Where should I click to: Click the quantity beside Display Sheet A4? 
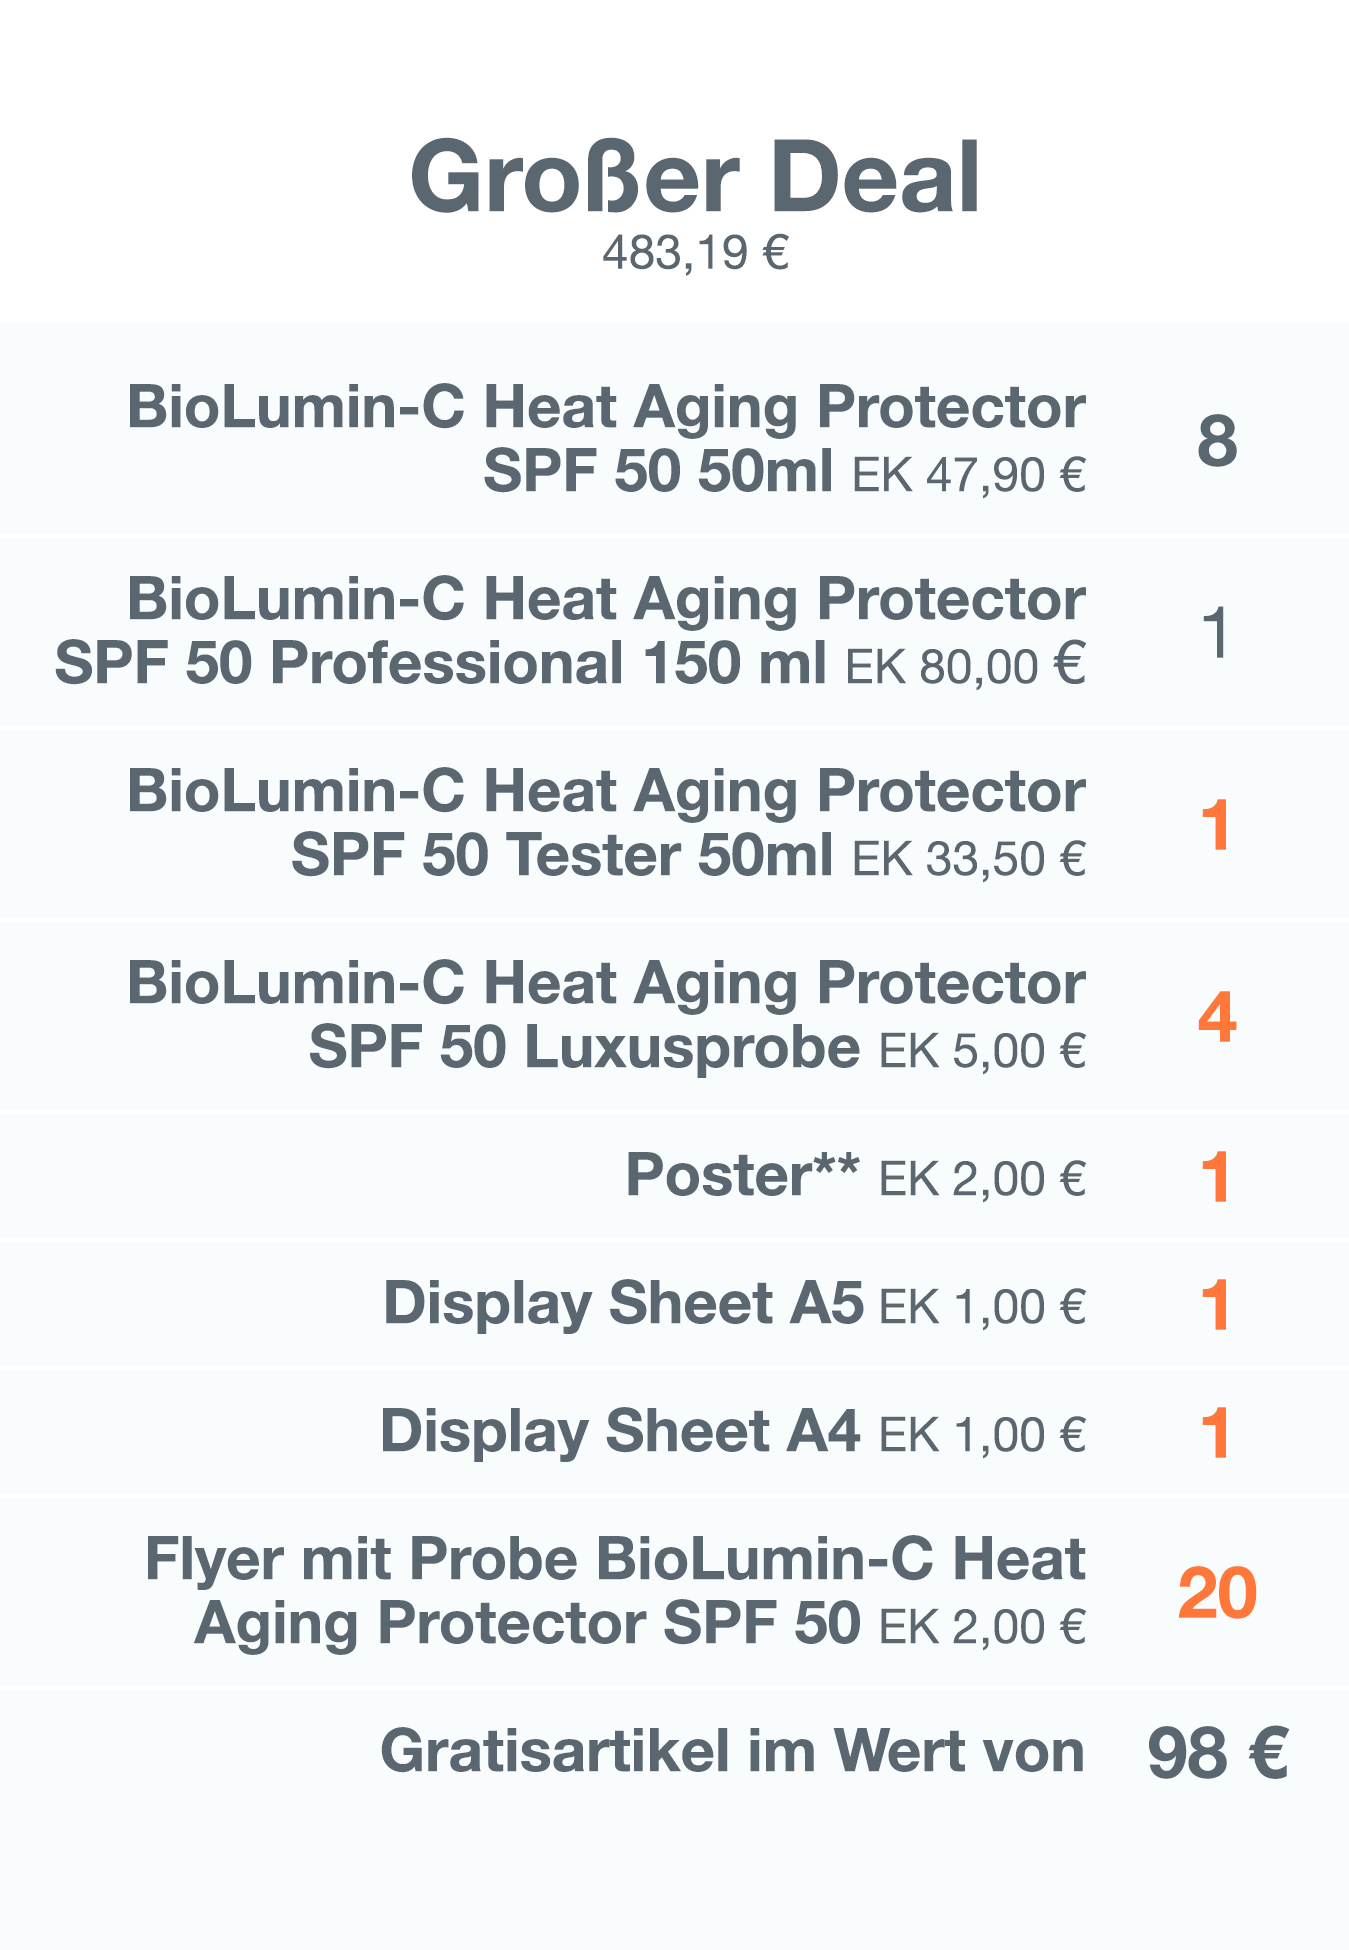tap(1216, 1433)
